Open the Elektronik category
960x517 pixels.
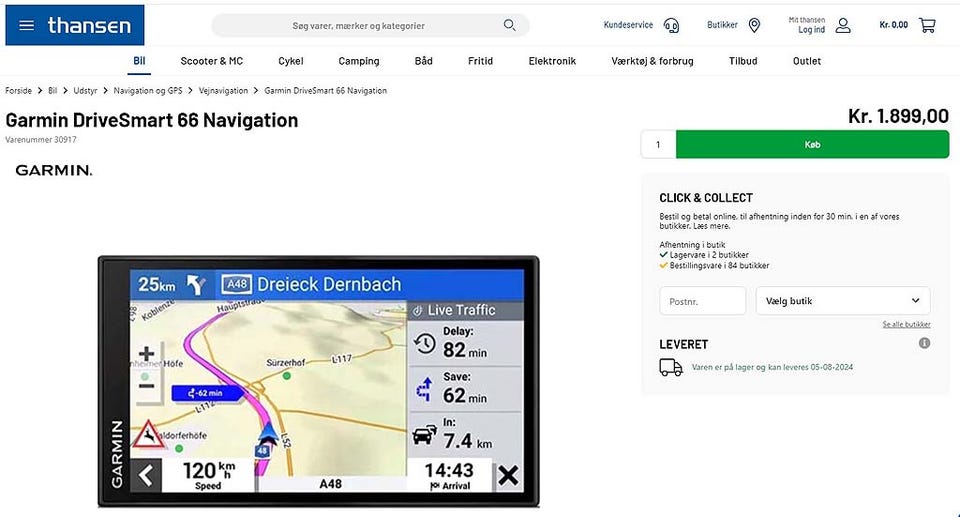coord(552,61)
